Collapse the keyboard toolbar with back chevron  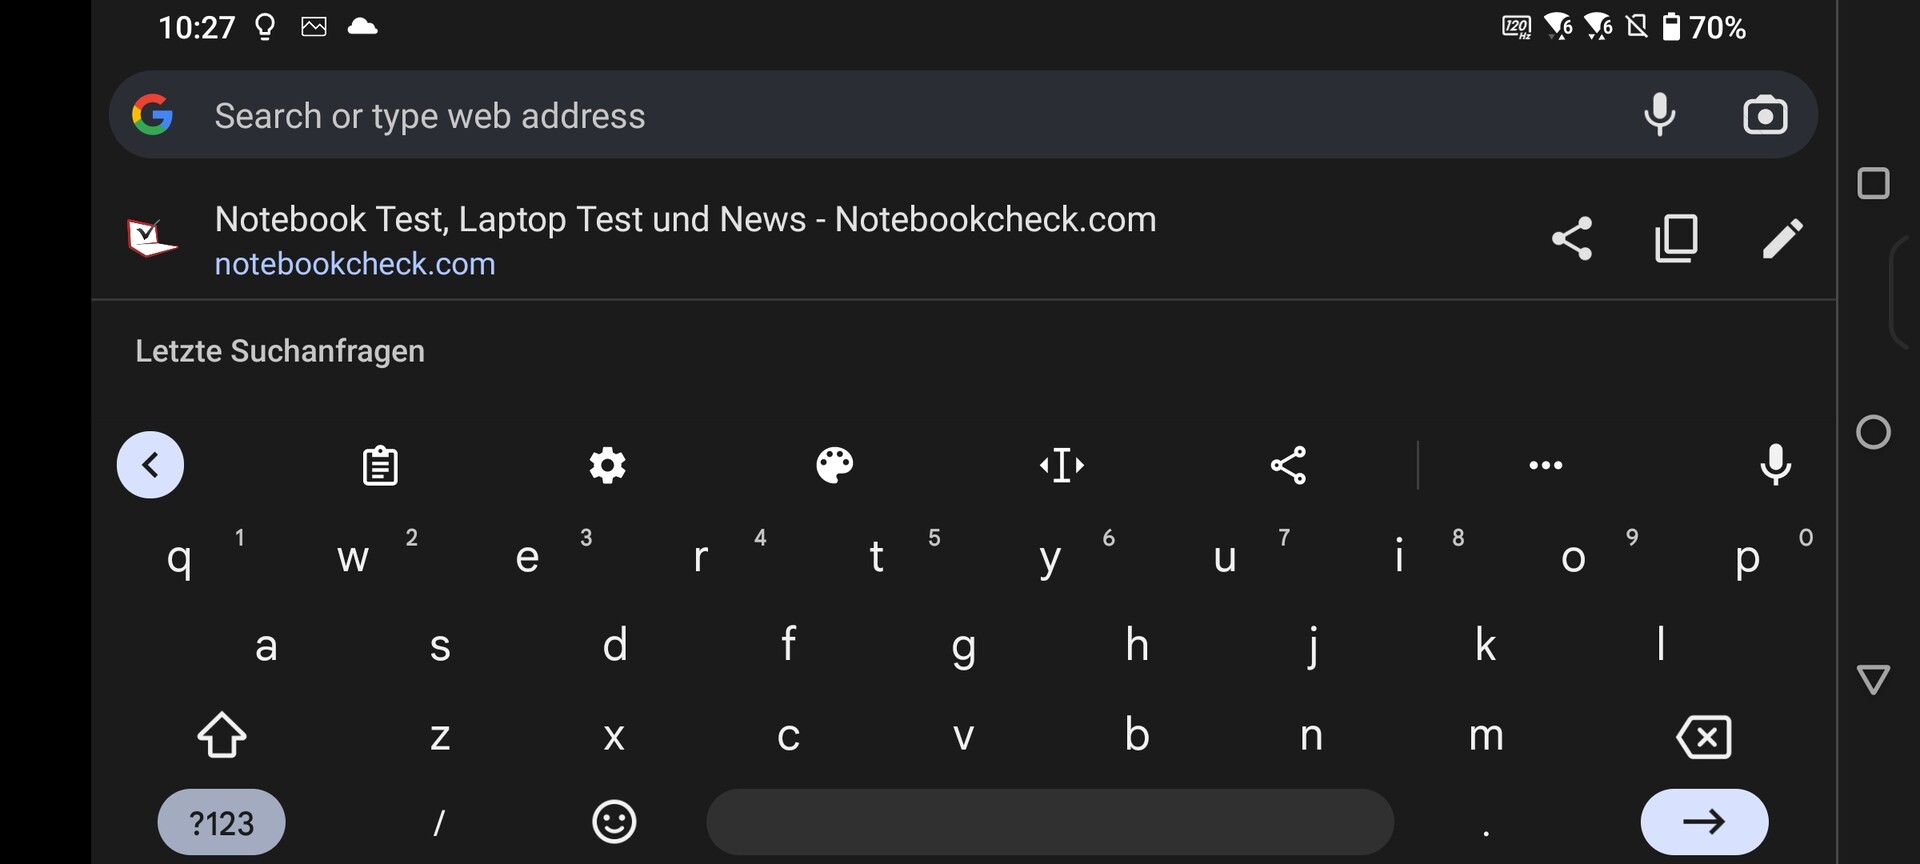[150, 465]
